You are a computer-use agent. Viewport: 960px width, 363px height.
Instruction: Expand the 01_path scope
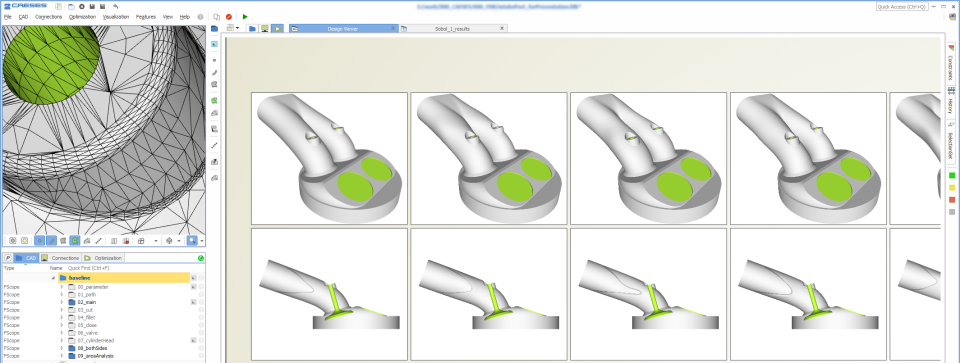click(61, 294)
